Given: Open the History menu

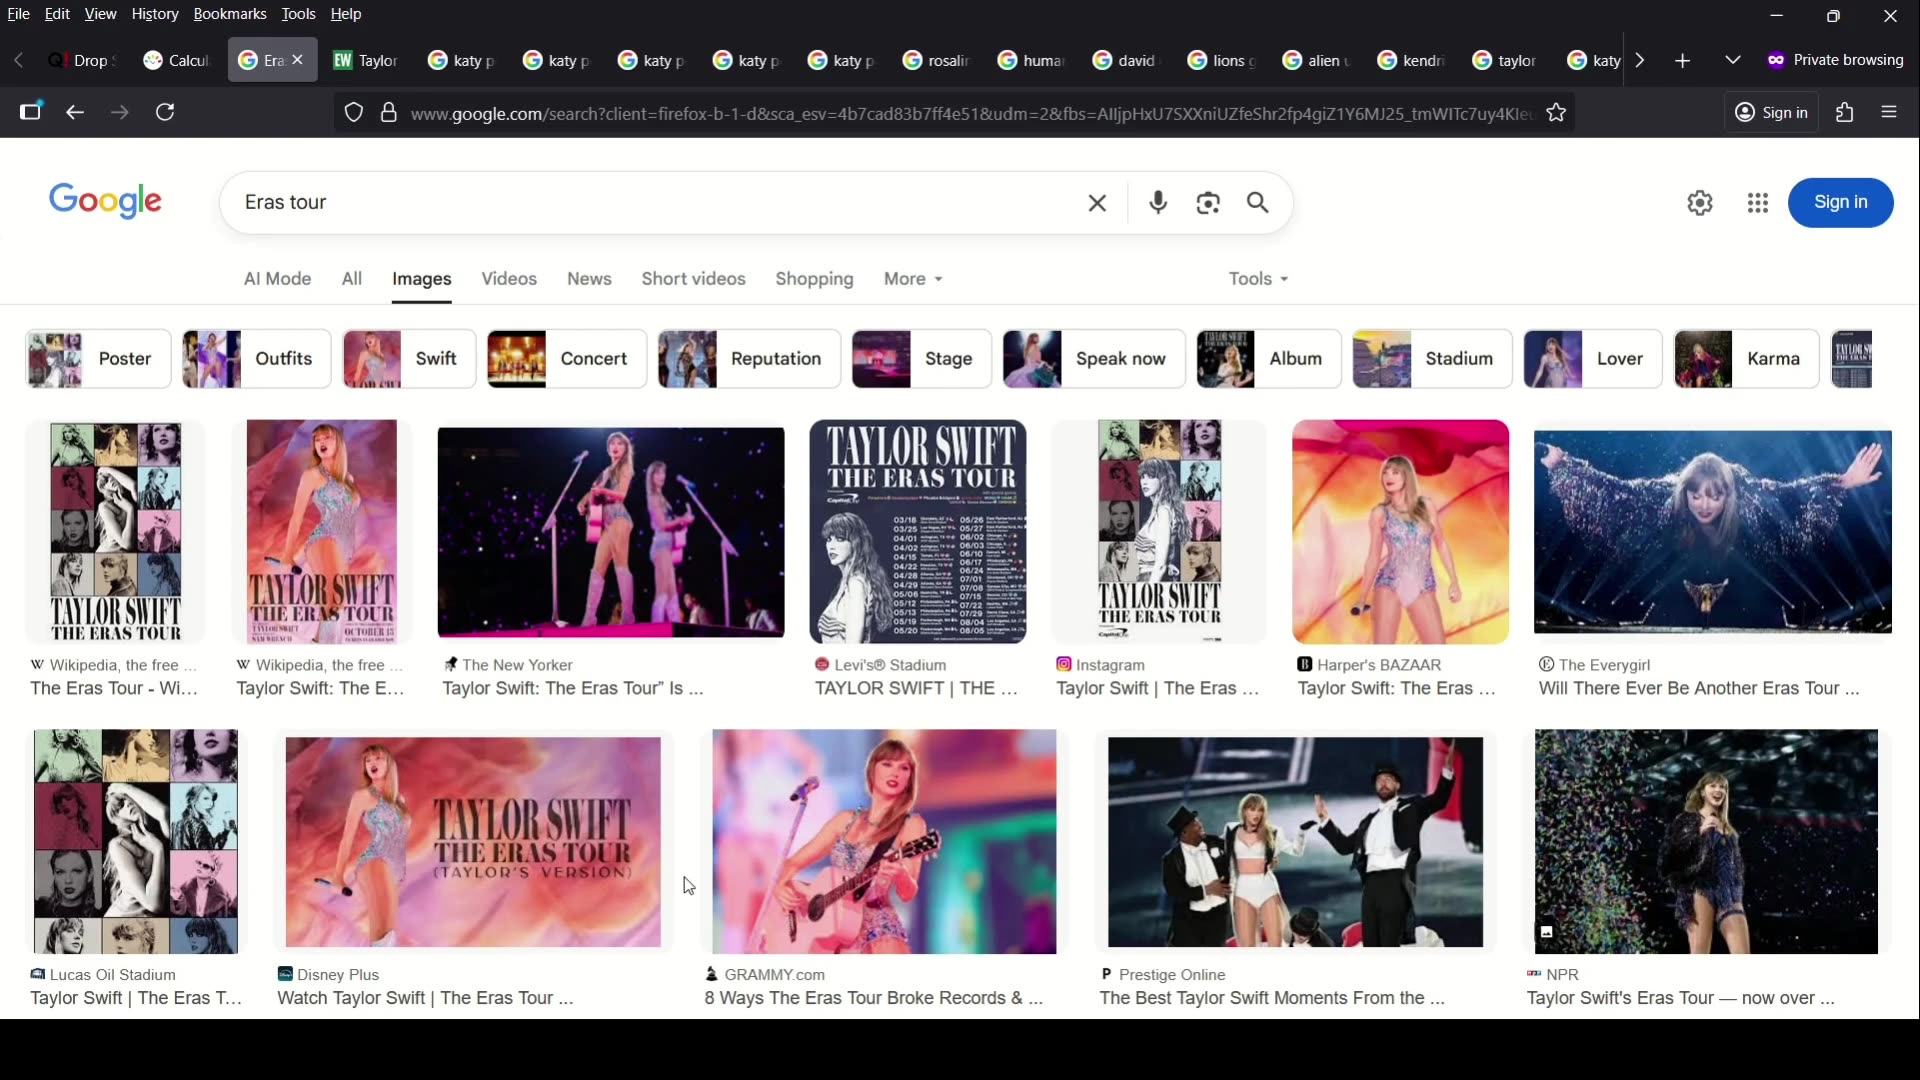Looking at the screenshot, I should point(154,14).
